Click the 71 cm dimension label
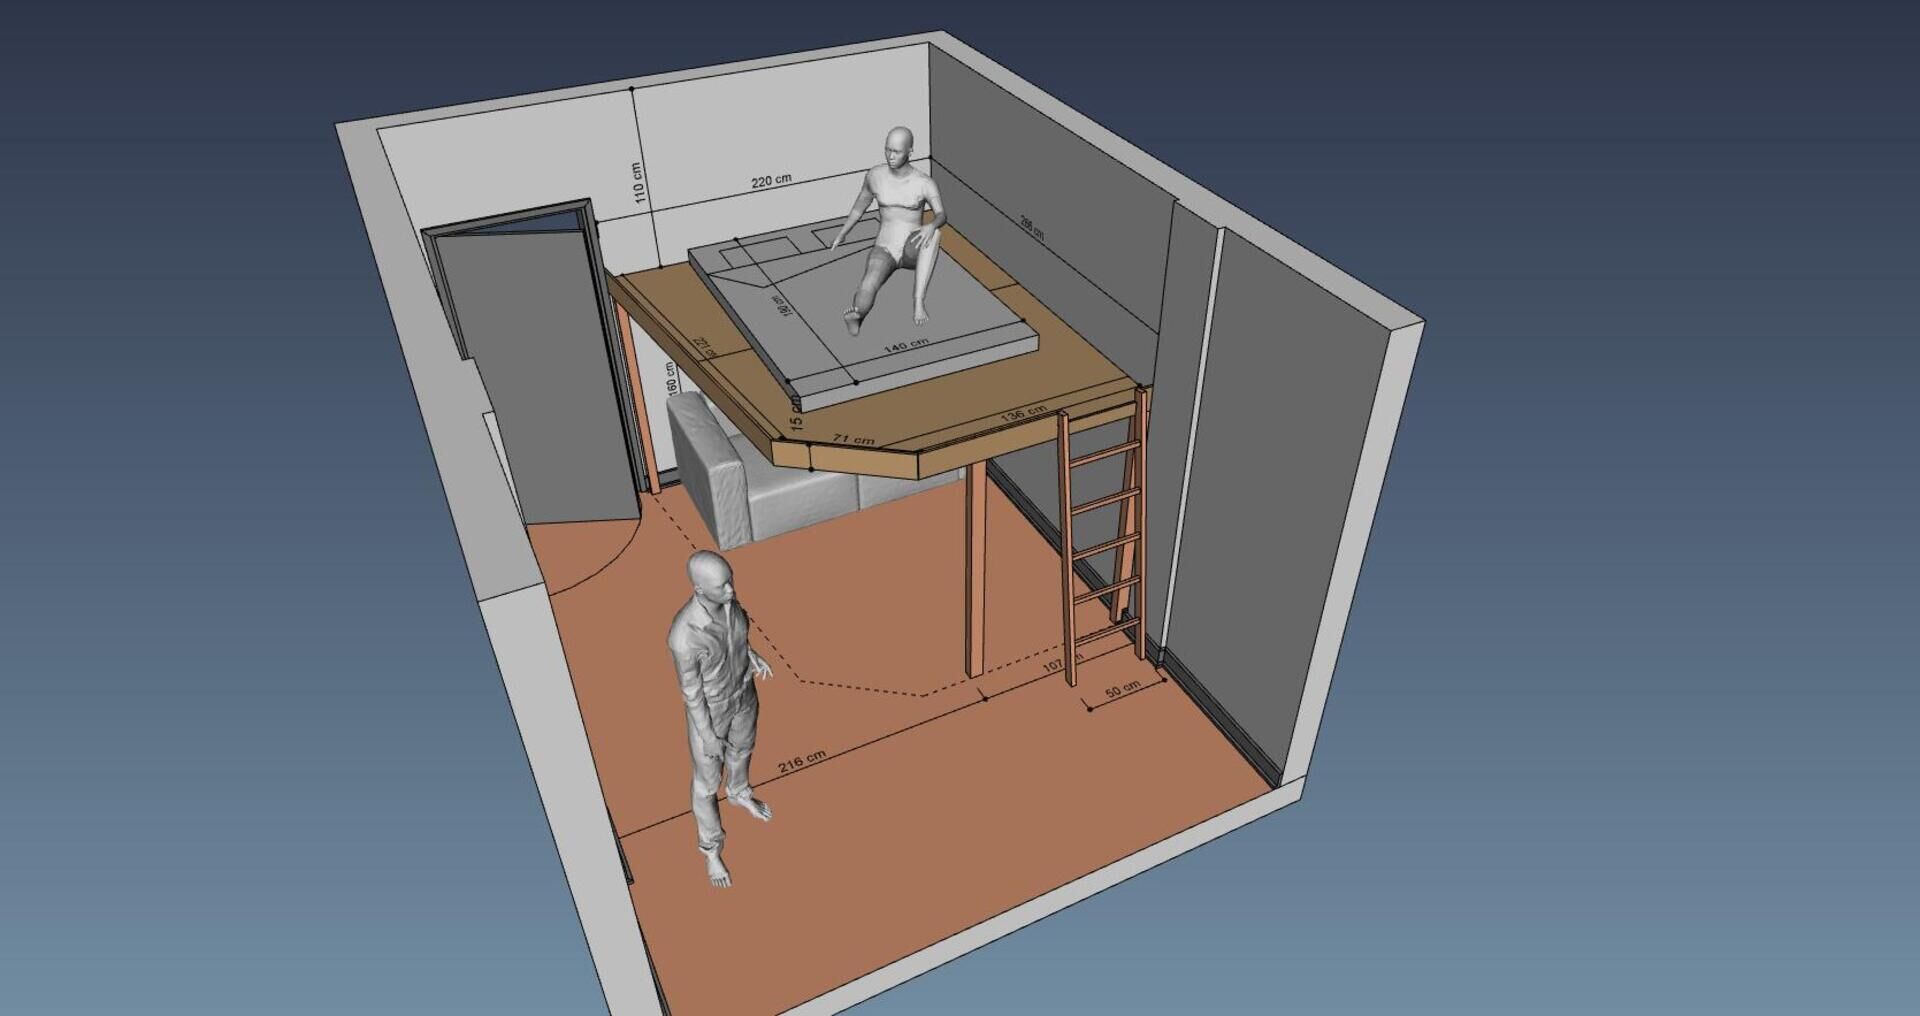This screenshot has height=1016, width=1920. pos(853,439)
